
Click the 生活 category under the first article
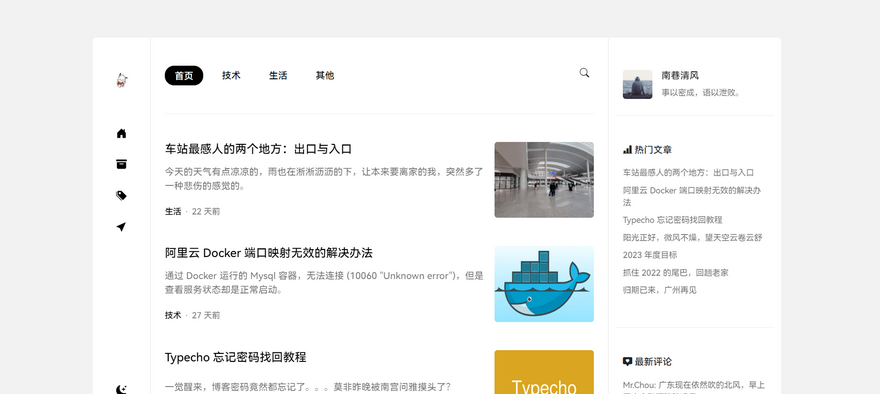pyautogui.click(x=173, y=212)
